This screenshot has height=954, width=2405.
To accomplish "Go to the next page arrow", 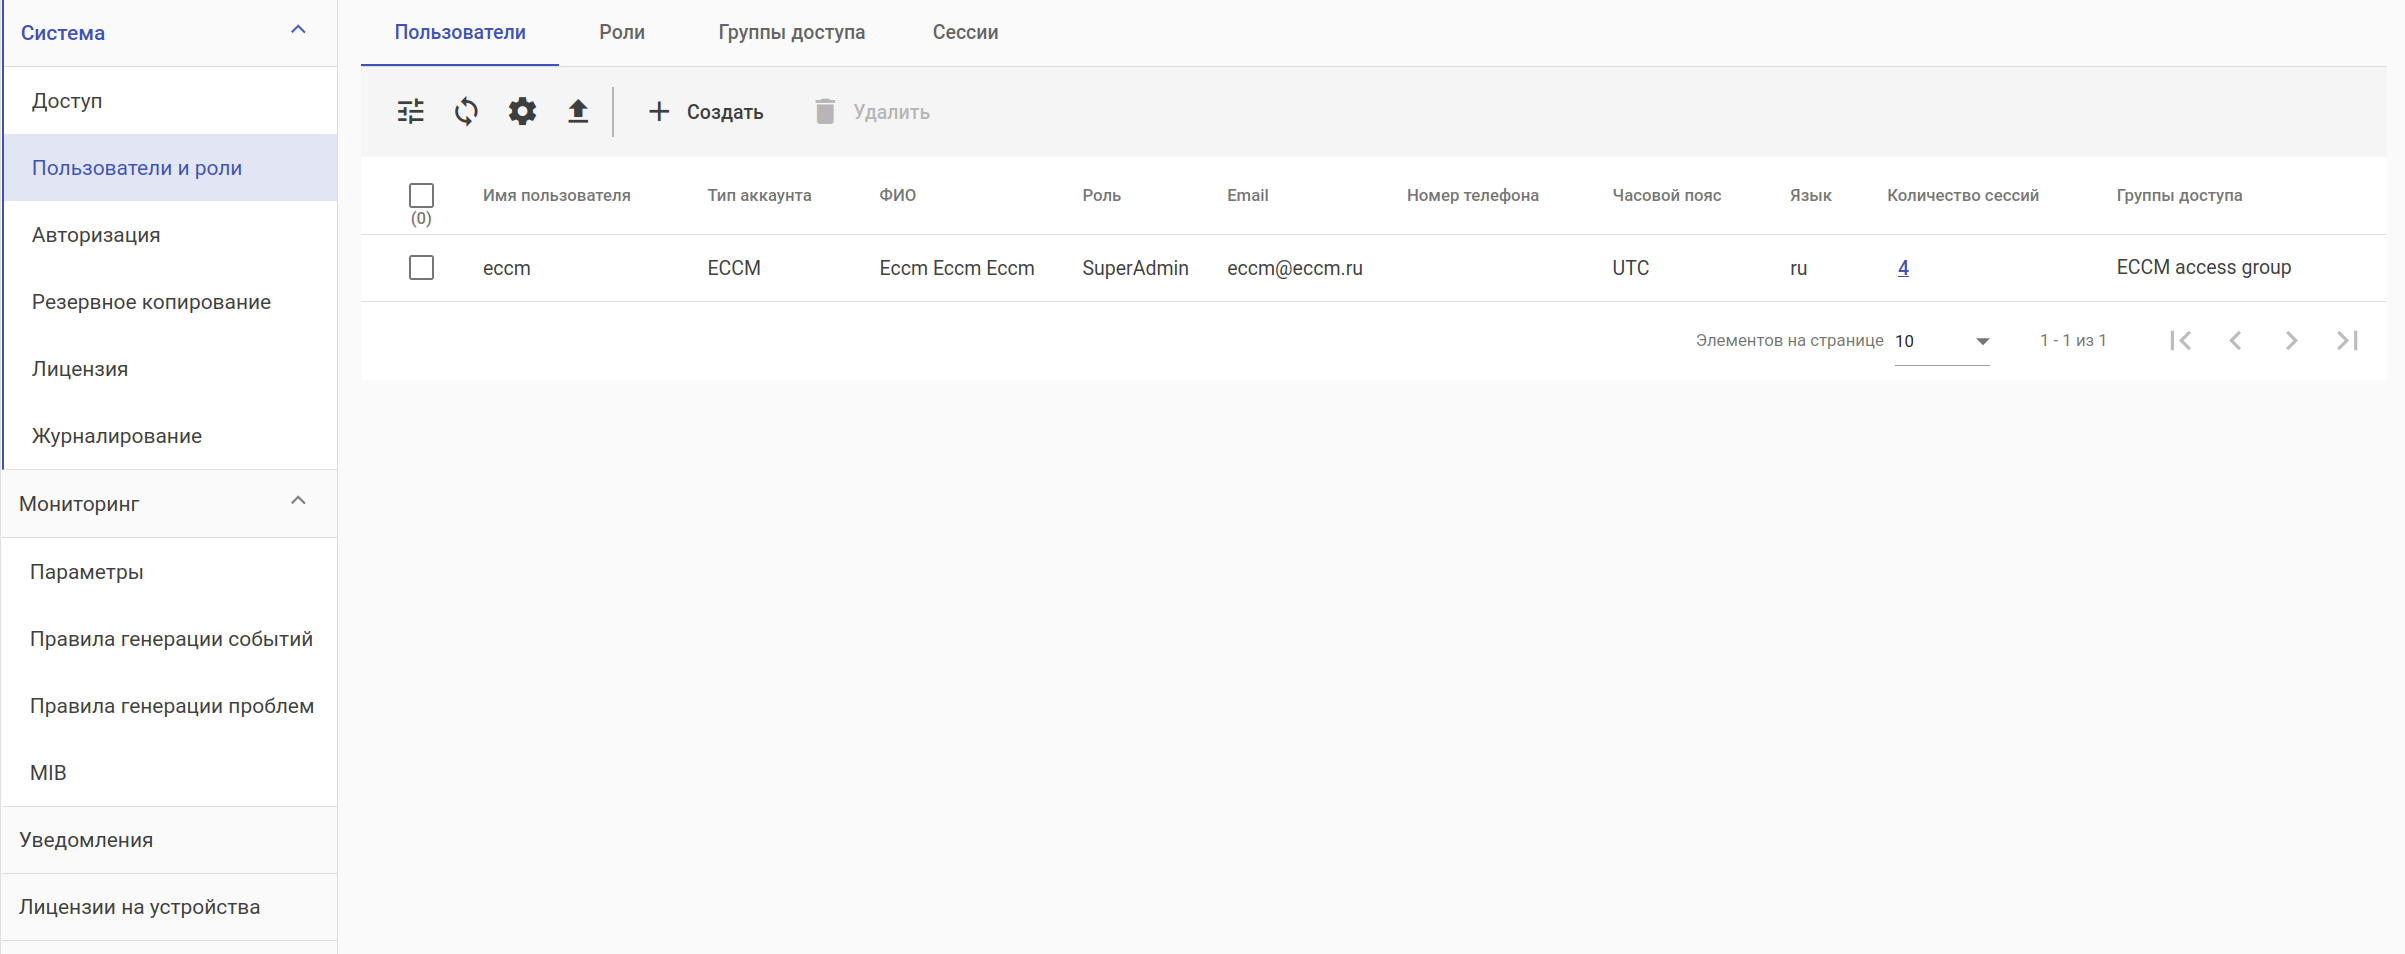I will (x=2291, y=341).
